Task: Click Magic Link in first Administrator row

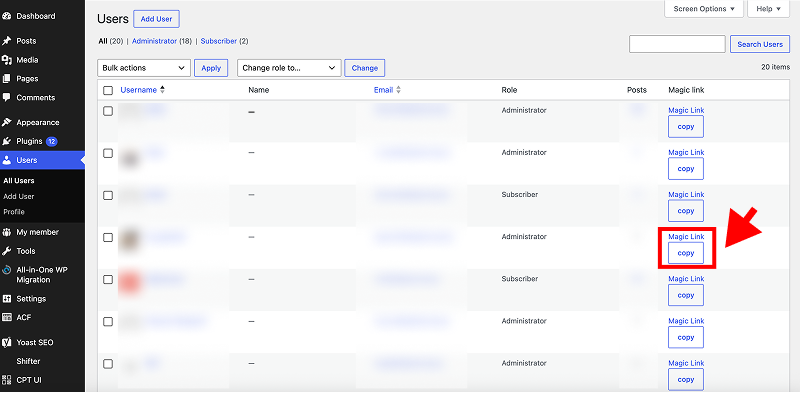Action: coord(686,110)
